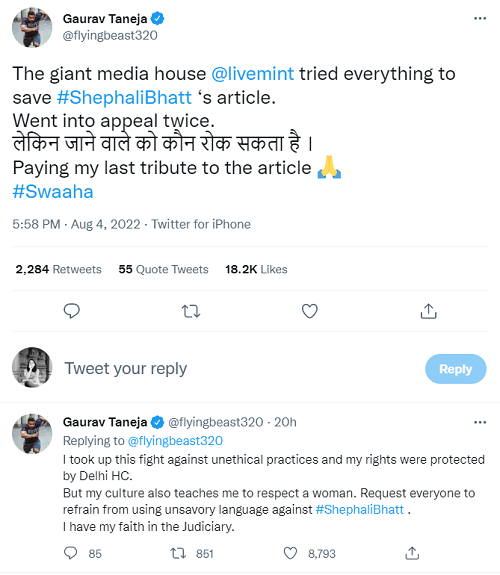
Task: Open the #Swaaha hashtag
Action: pyautogui.click(x=53, y=191)
